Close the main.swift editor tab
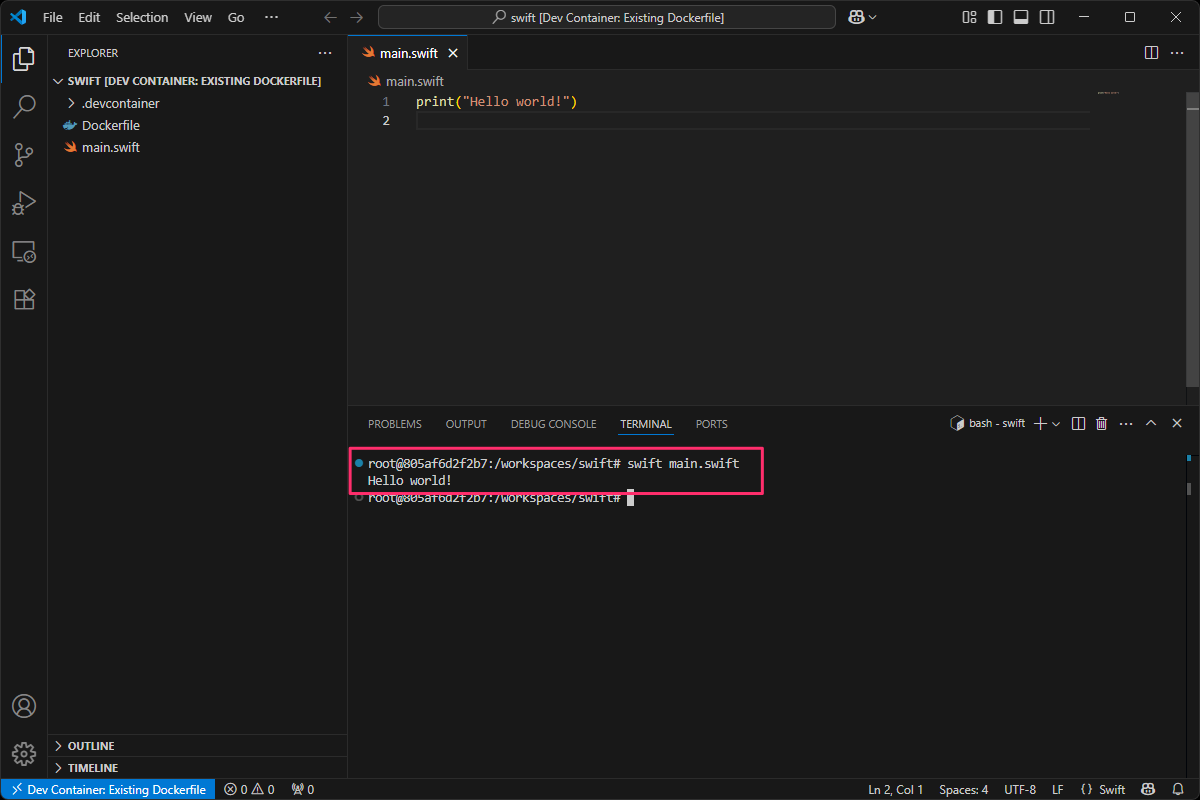The width and height of the screenshot is (1200, 800). (453, 53)
